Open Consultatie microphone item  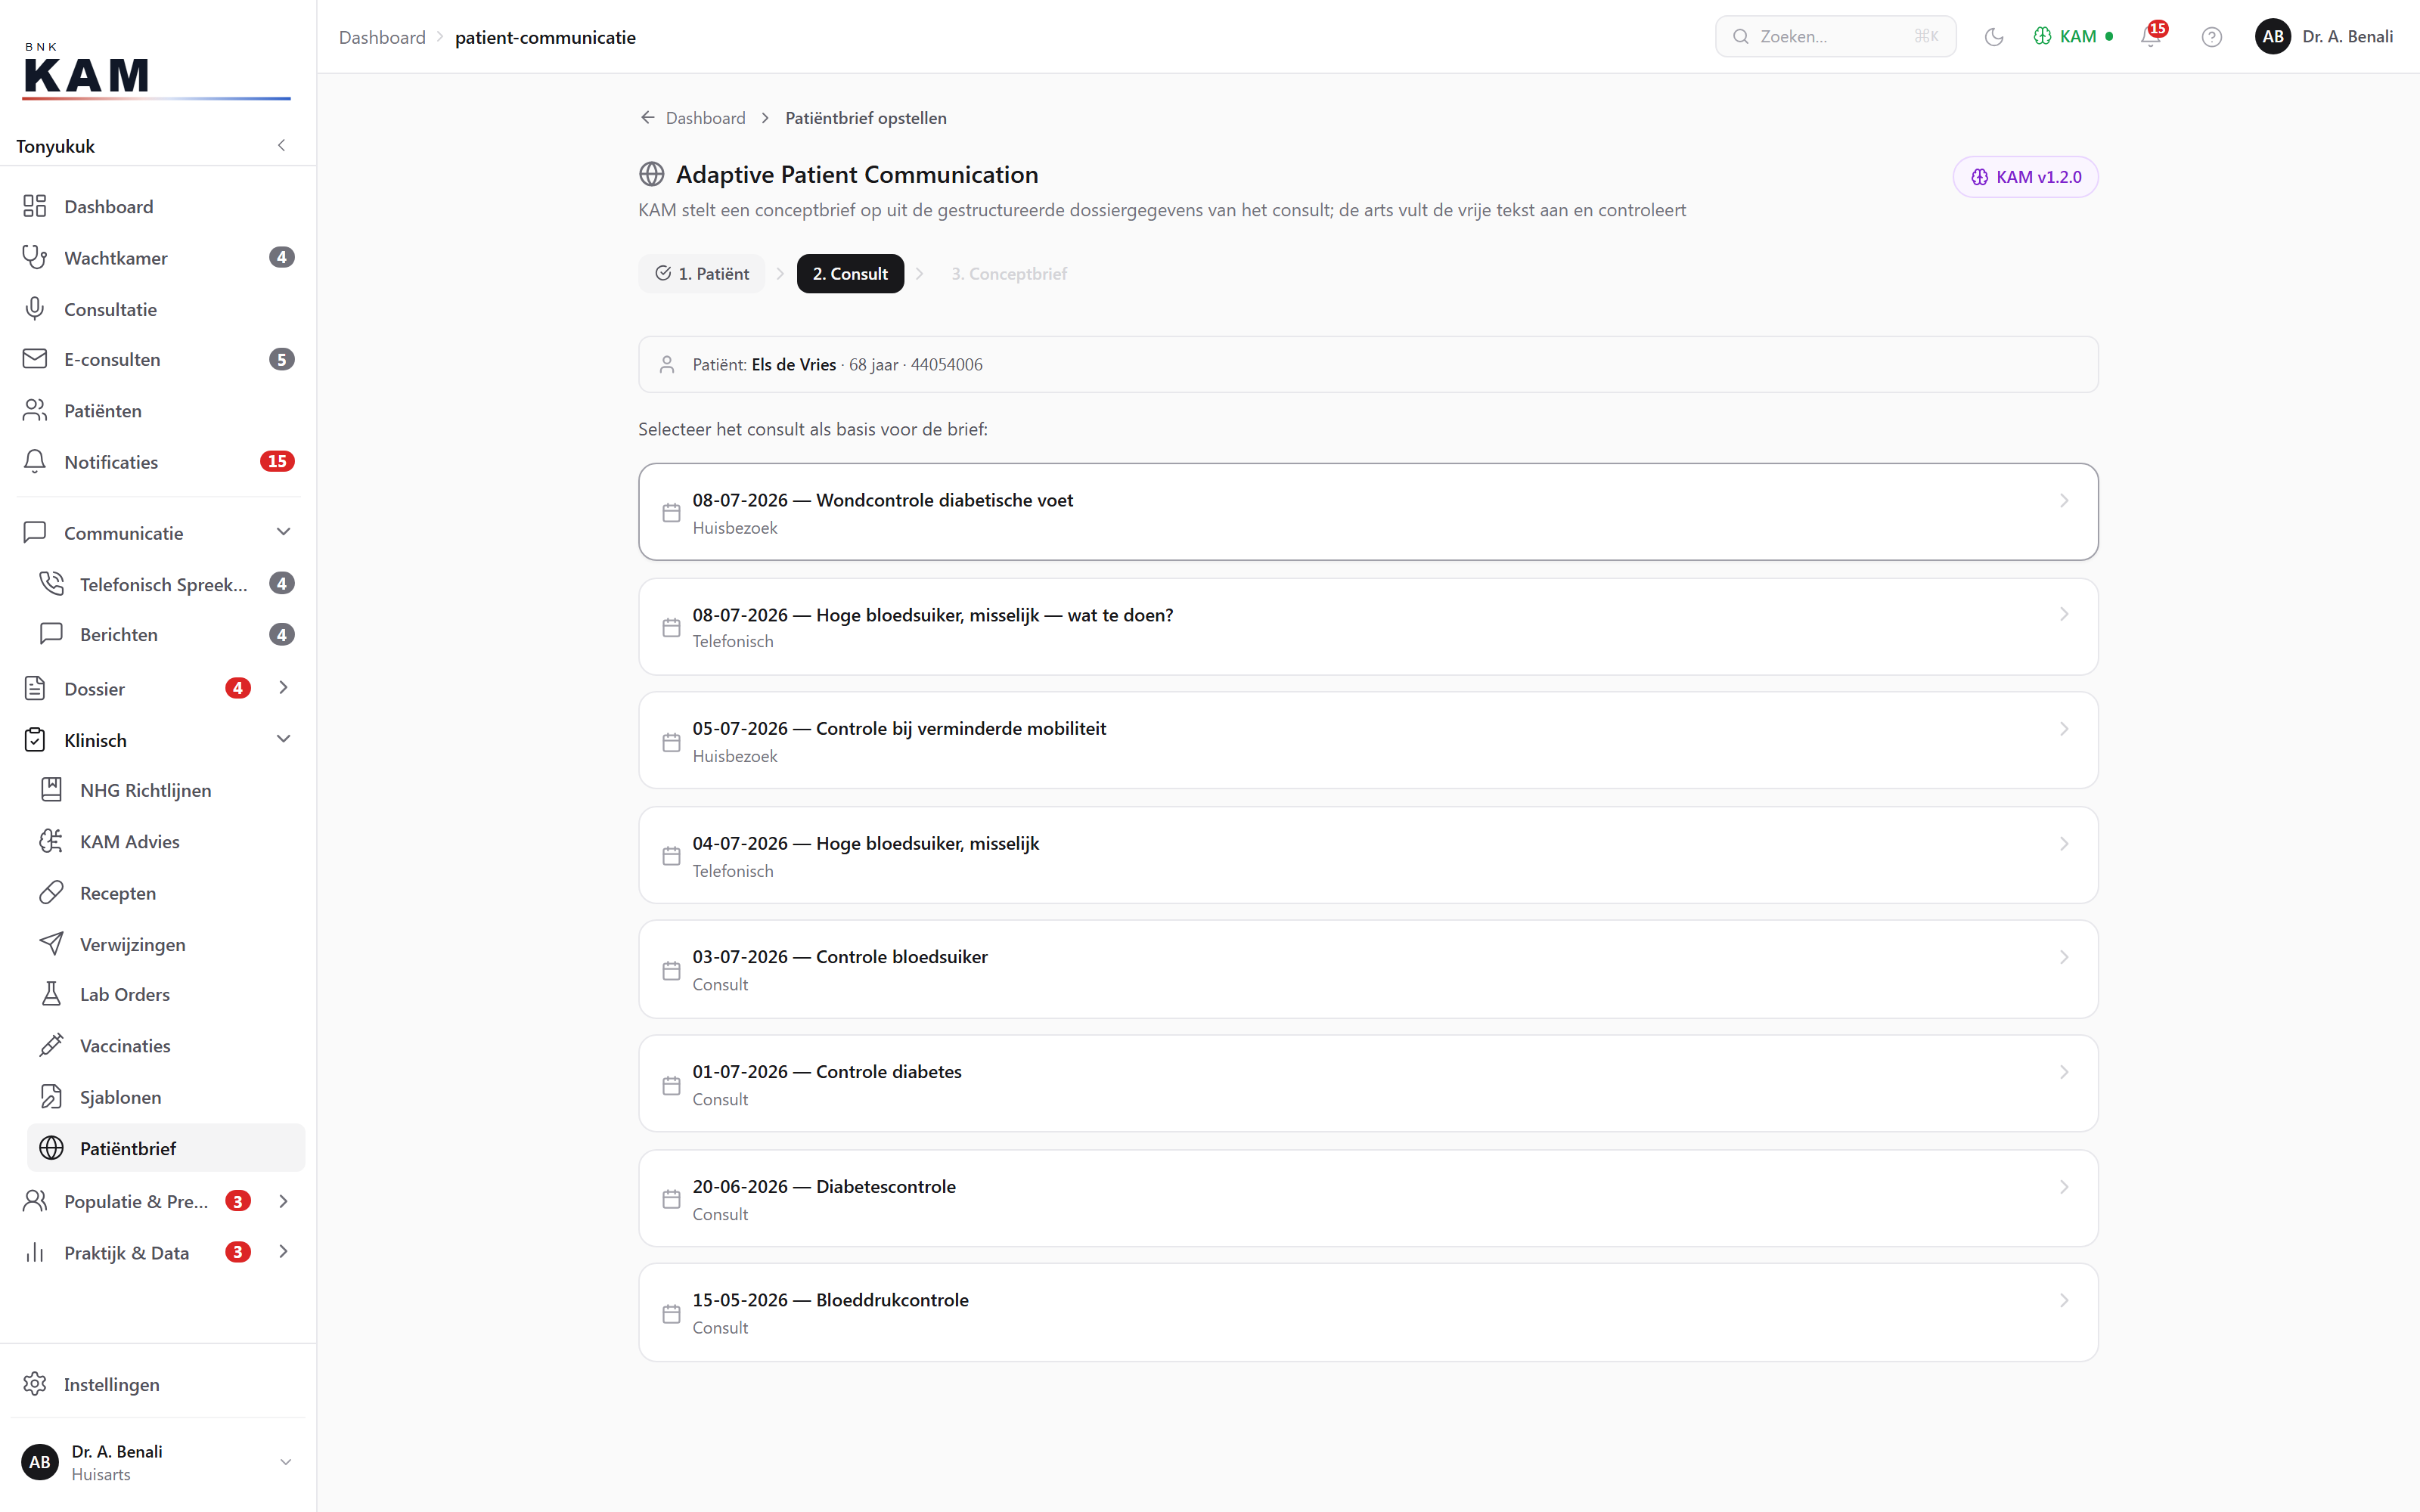pyautogui.click(x=158, y=309)
